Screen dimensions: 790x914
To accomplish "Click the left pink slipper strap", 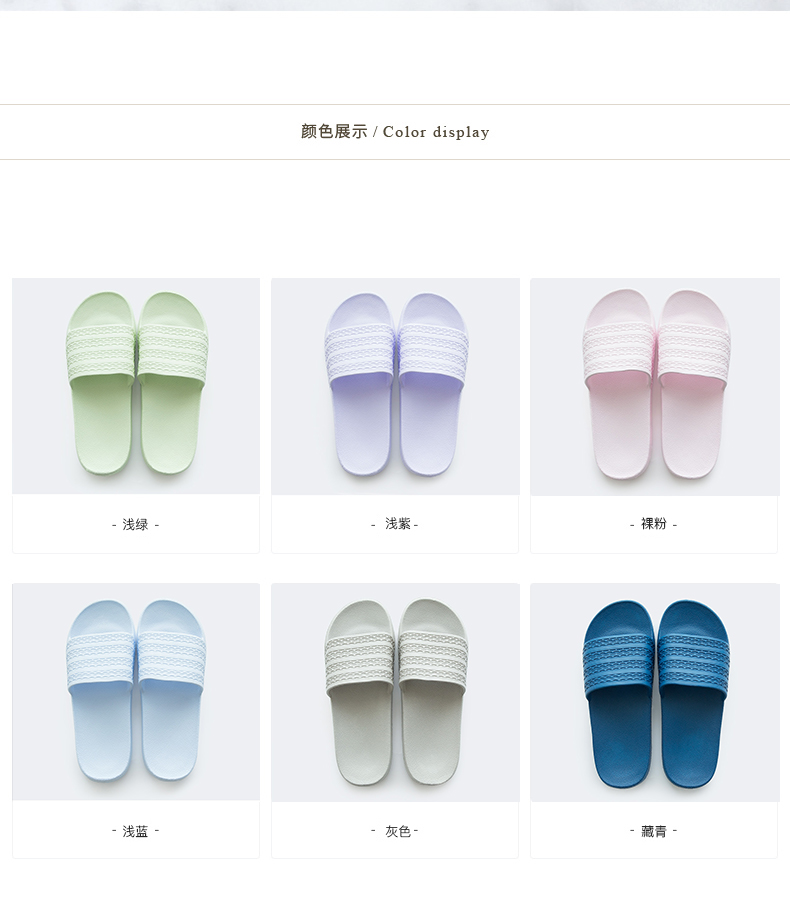I will coord(619,353).
